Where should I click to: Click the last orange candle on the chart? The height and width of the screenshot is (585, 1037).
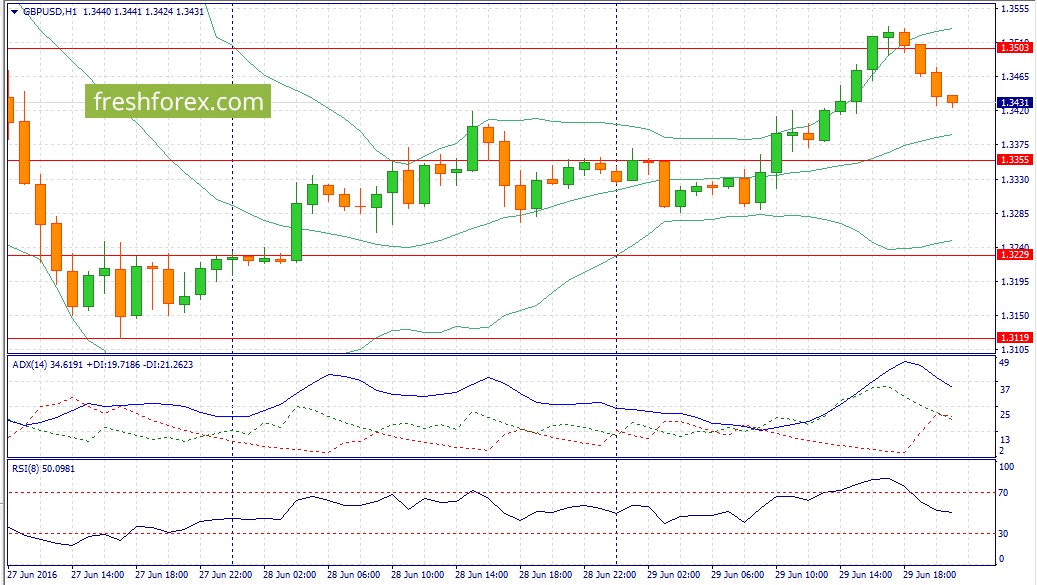coord(952,99)
